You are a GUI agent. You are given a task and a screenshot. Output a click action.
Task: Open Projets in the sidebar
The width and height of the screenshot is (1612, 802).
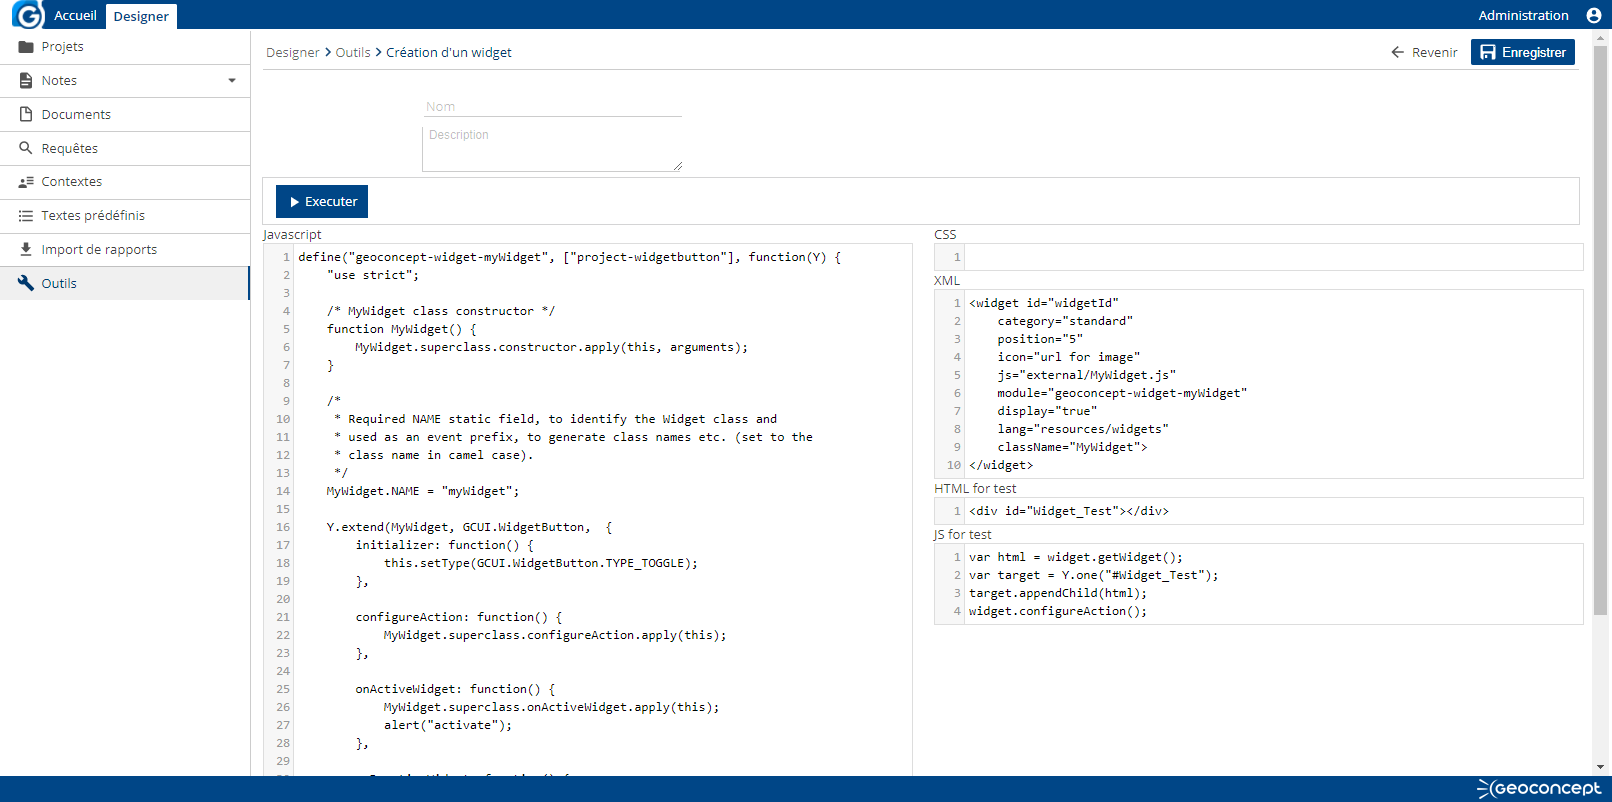[x=125, y=47]
